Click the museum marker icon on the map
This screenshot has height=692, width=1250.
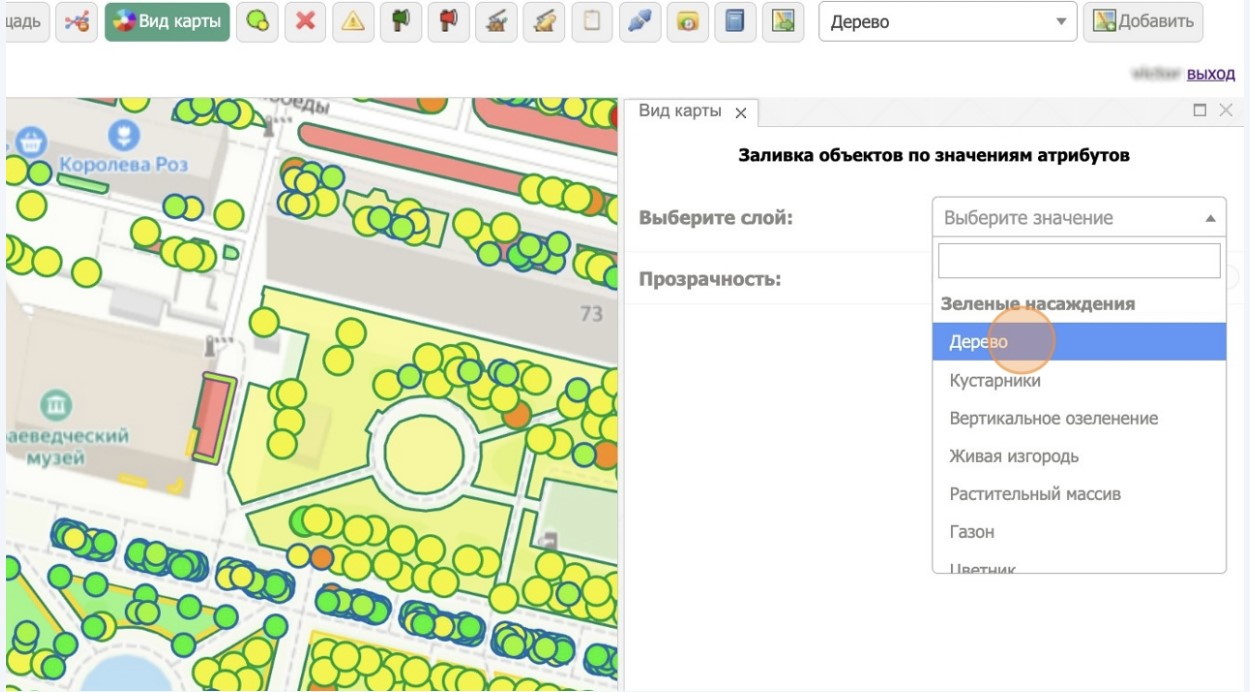(56, 405)
